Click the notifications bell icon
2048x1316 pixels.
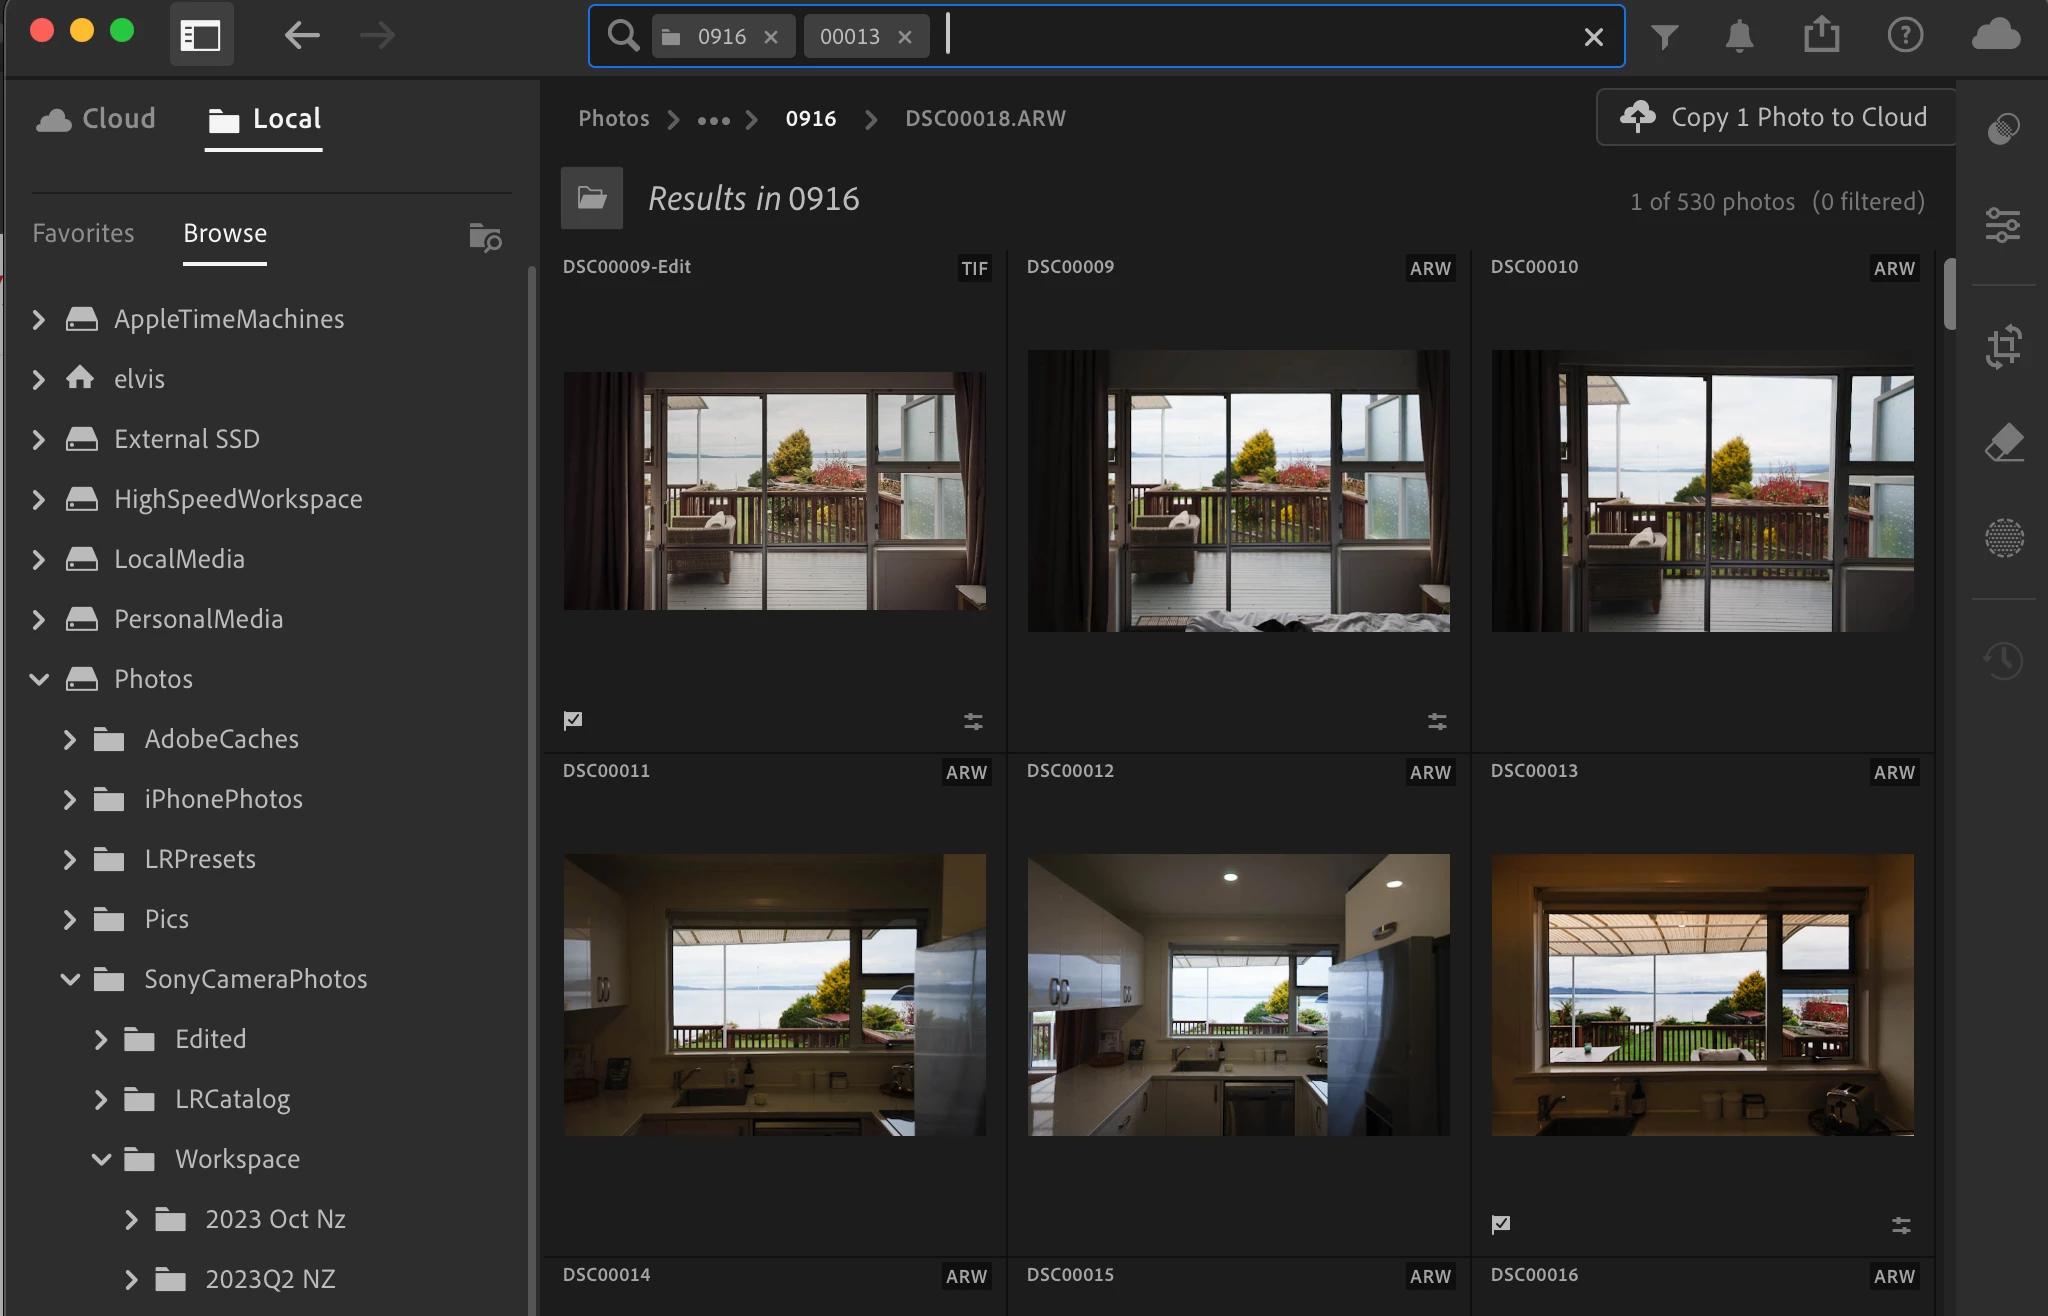(x=1739, y=37)
